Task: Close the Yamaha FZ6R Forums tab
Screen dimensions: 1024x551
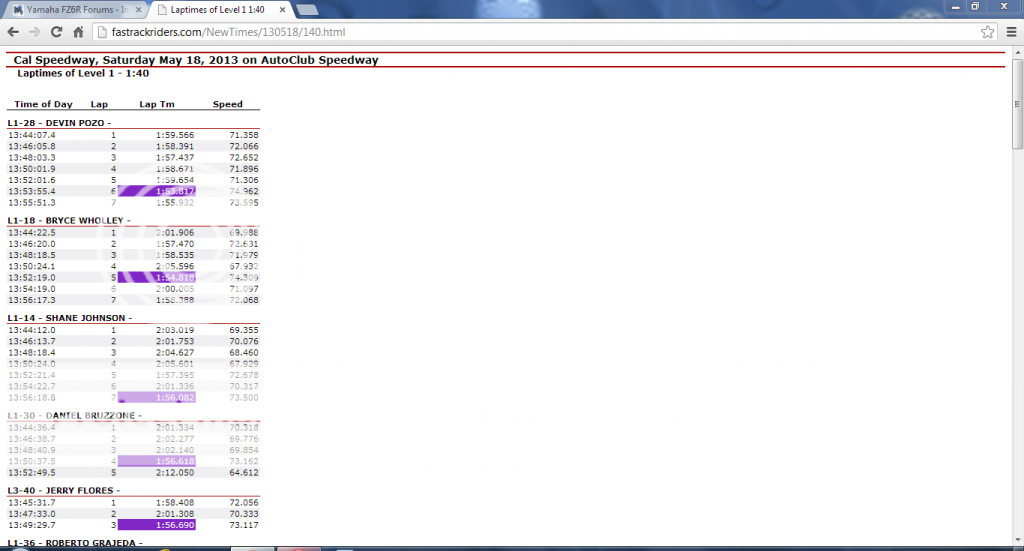Action: 137,10
